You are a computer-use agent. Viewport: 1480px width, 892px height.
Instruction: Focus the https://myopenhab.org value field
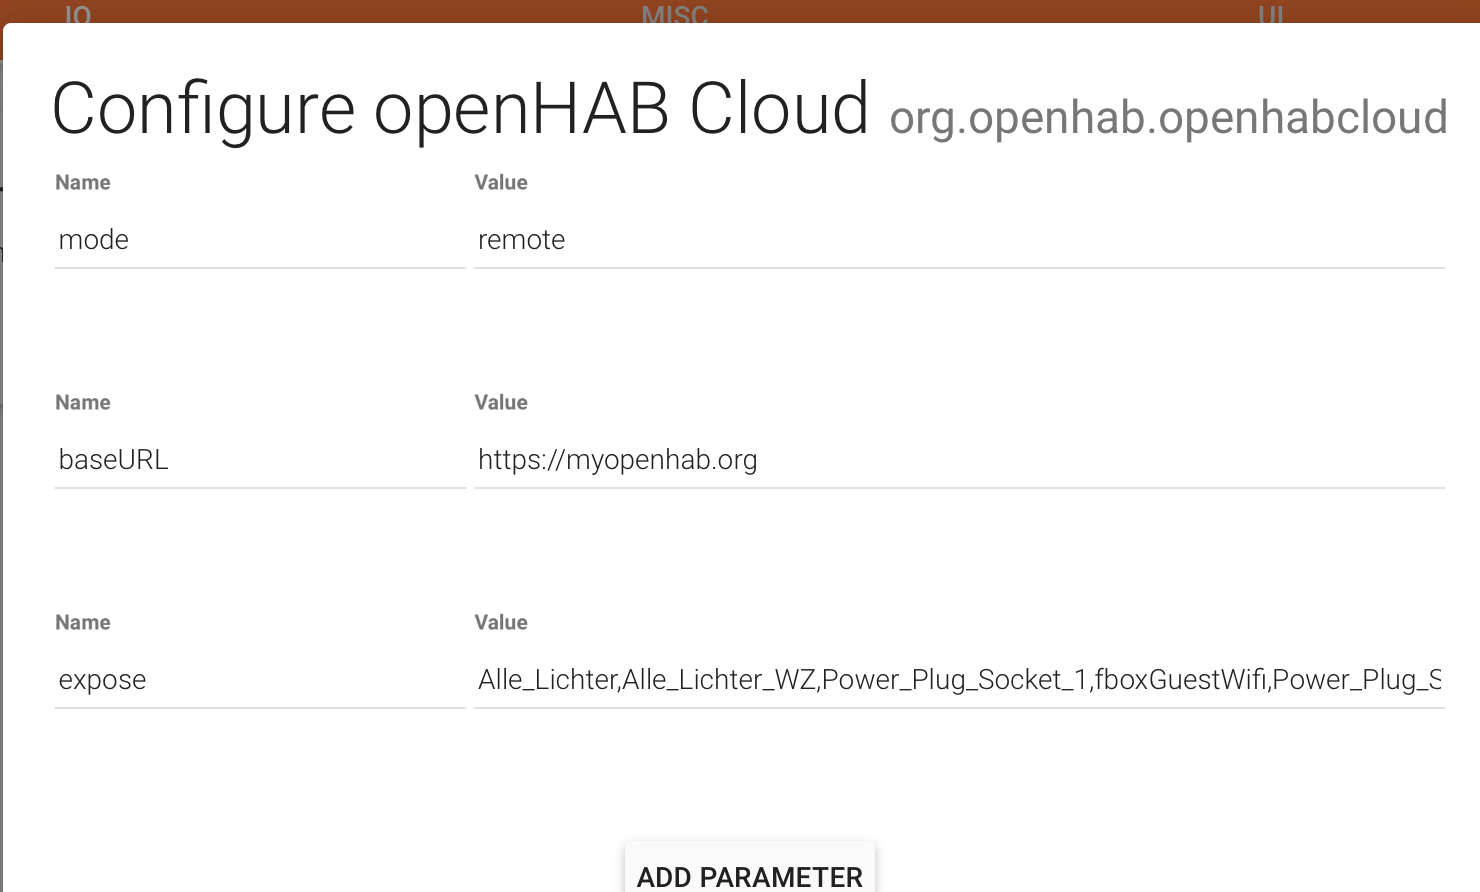[959, 460]
